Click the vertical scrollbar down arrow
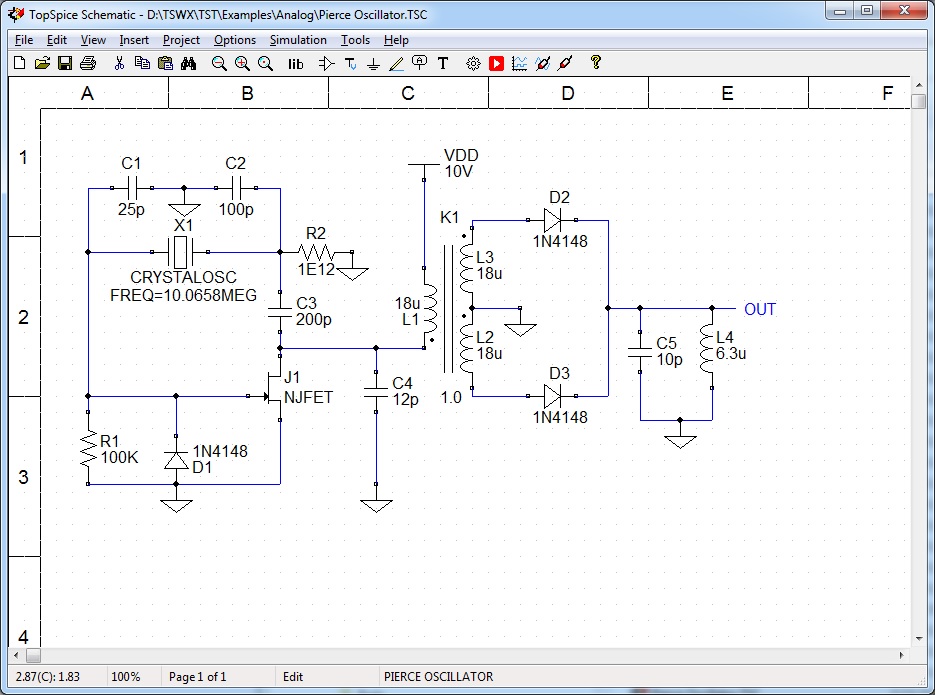This screenshot has height=695, width=935. coord(919,637)
